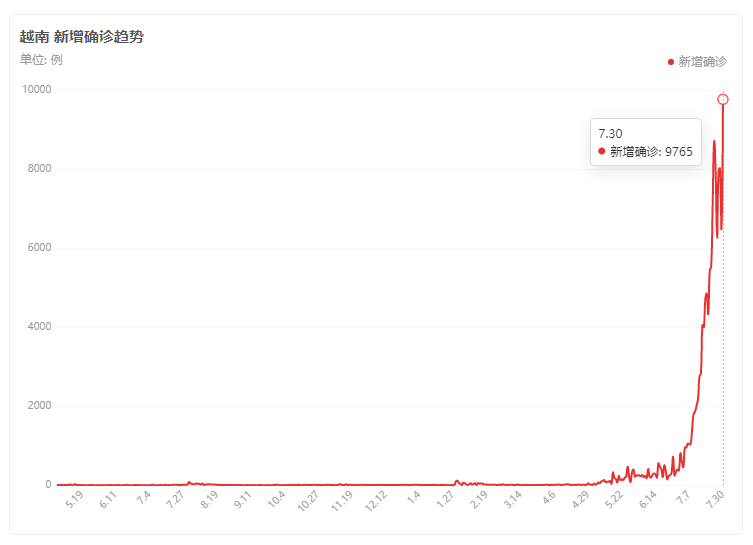Click the 10000 y-axis label
Screen dimensions: 753x545
click(36, 89)
